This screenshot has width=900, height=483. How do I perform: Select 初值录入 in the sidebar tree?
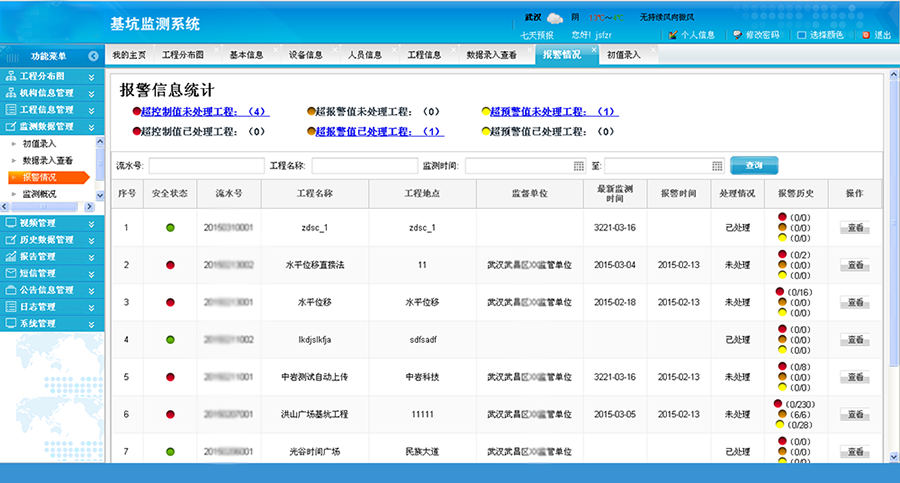click(39, 144)
